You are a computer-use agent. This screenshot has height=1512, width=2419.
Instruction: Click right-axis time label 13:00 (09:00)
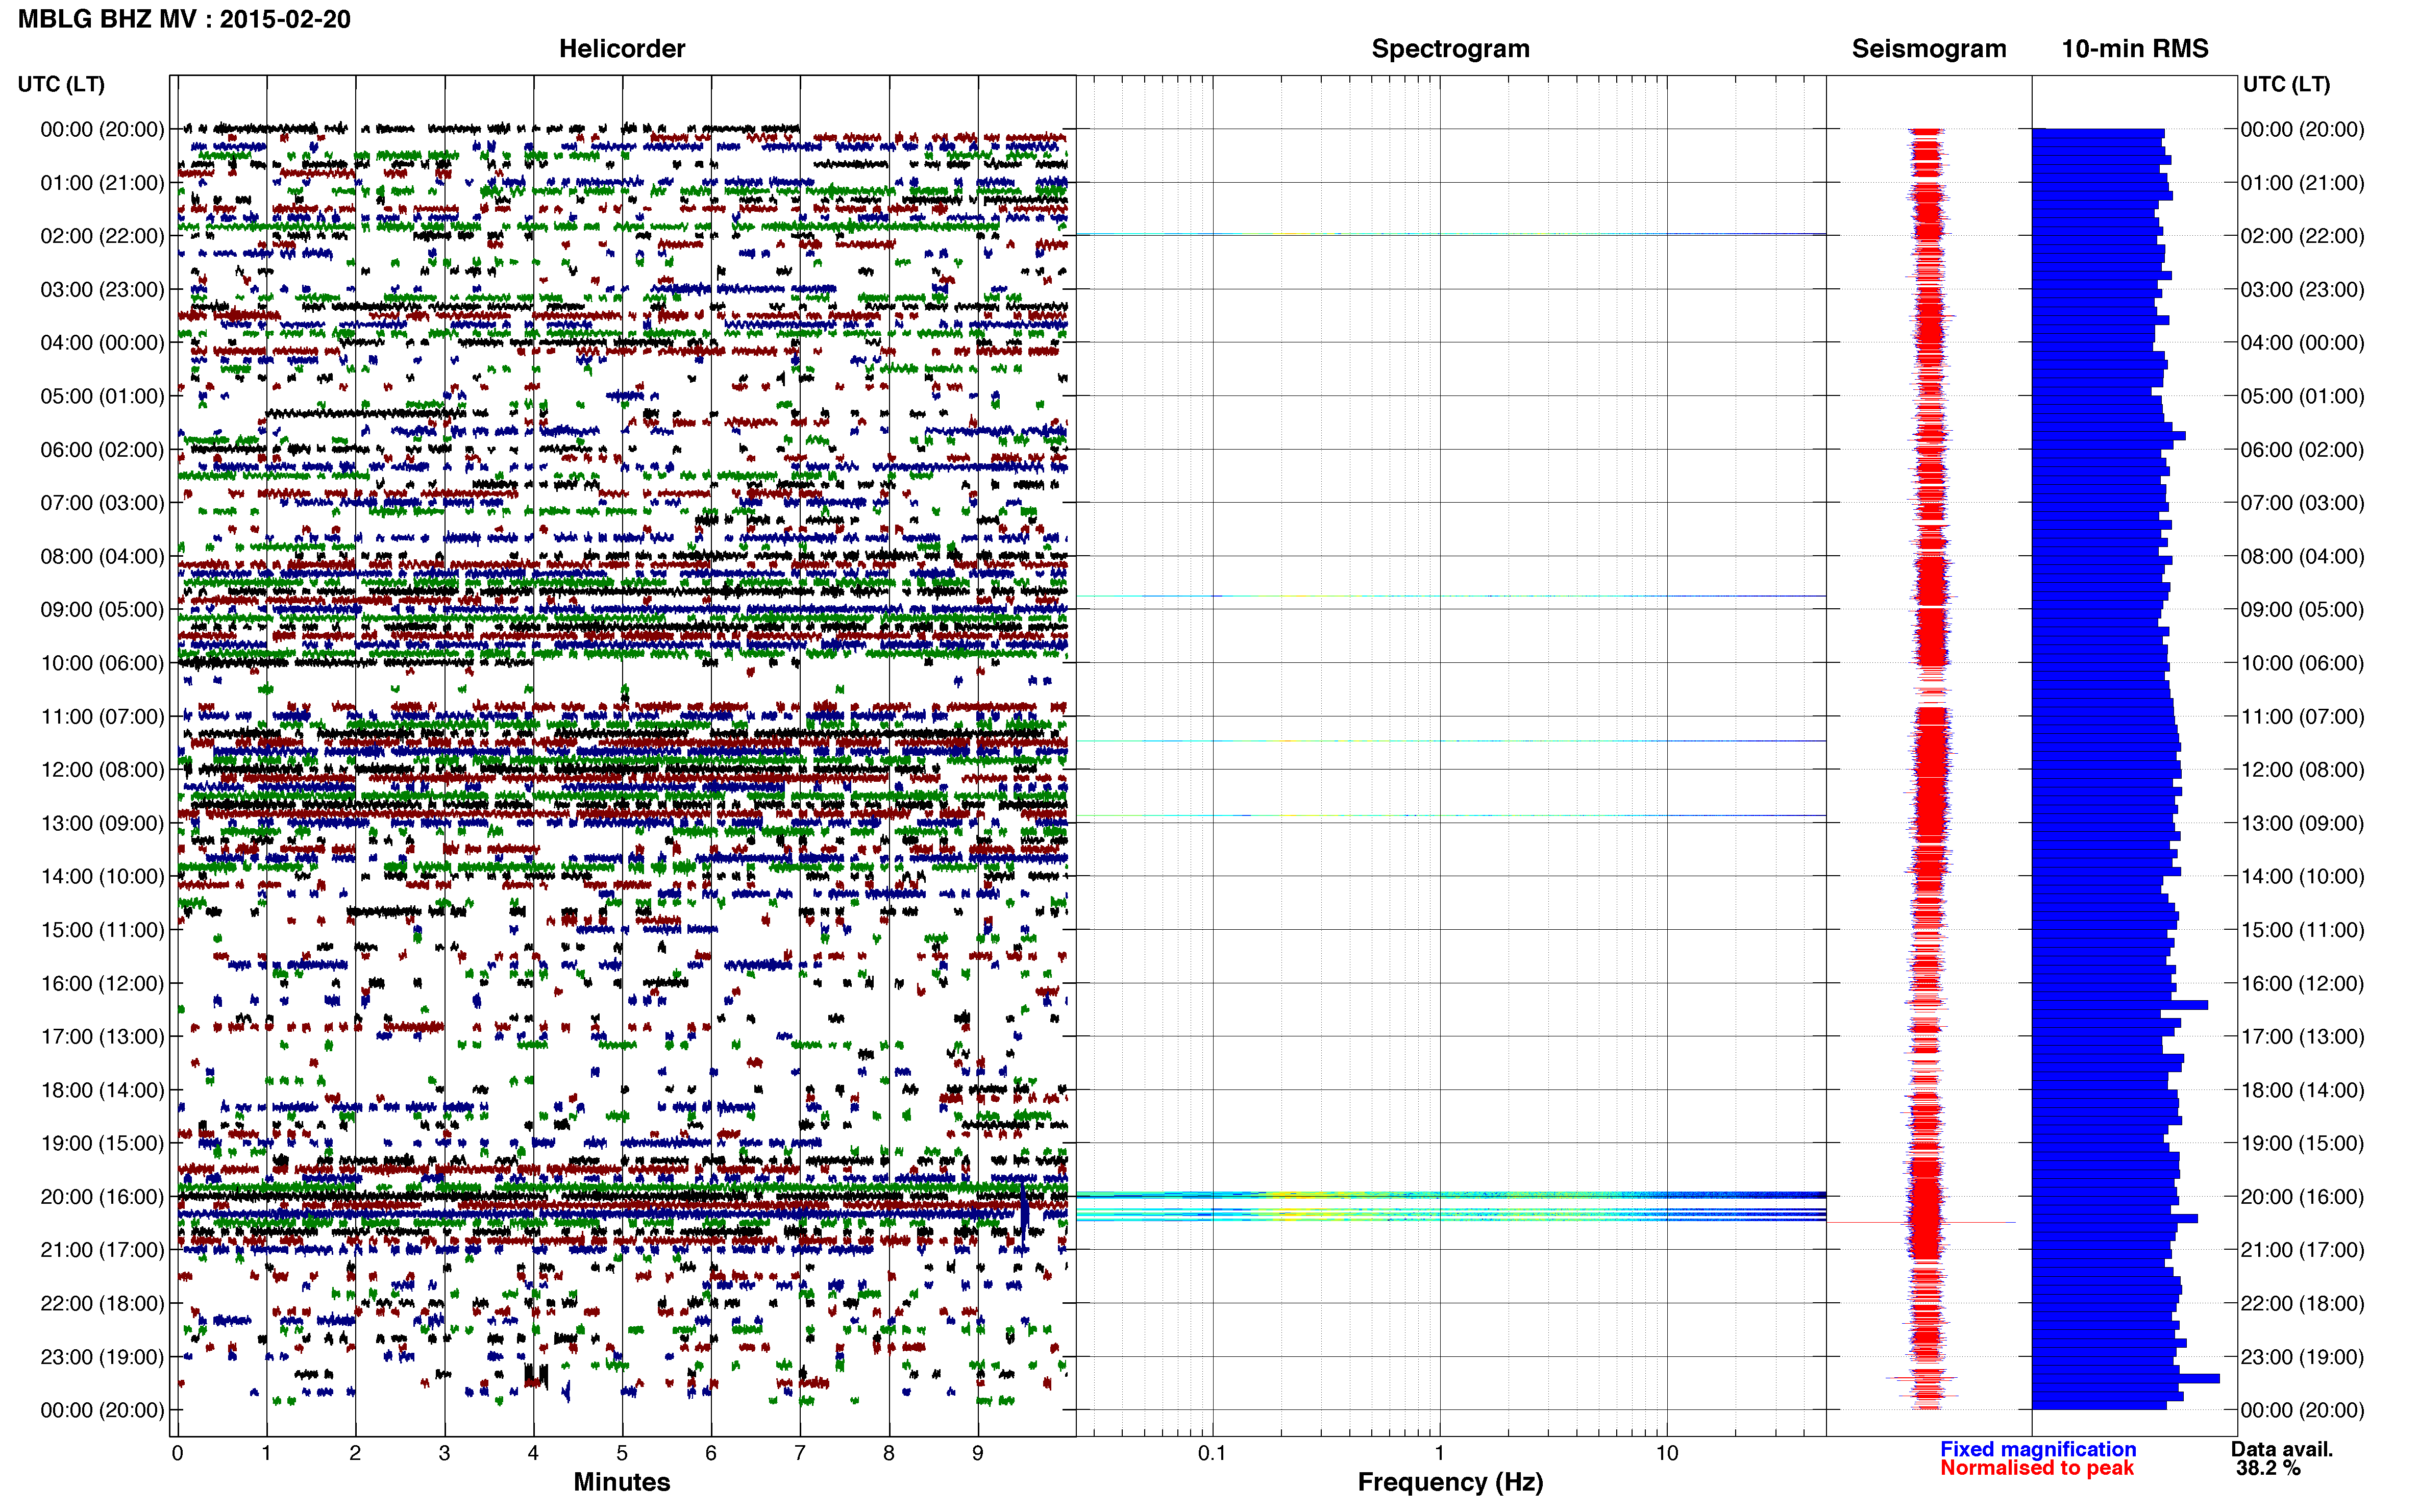coord(2302,823)
